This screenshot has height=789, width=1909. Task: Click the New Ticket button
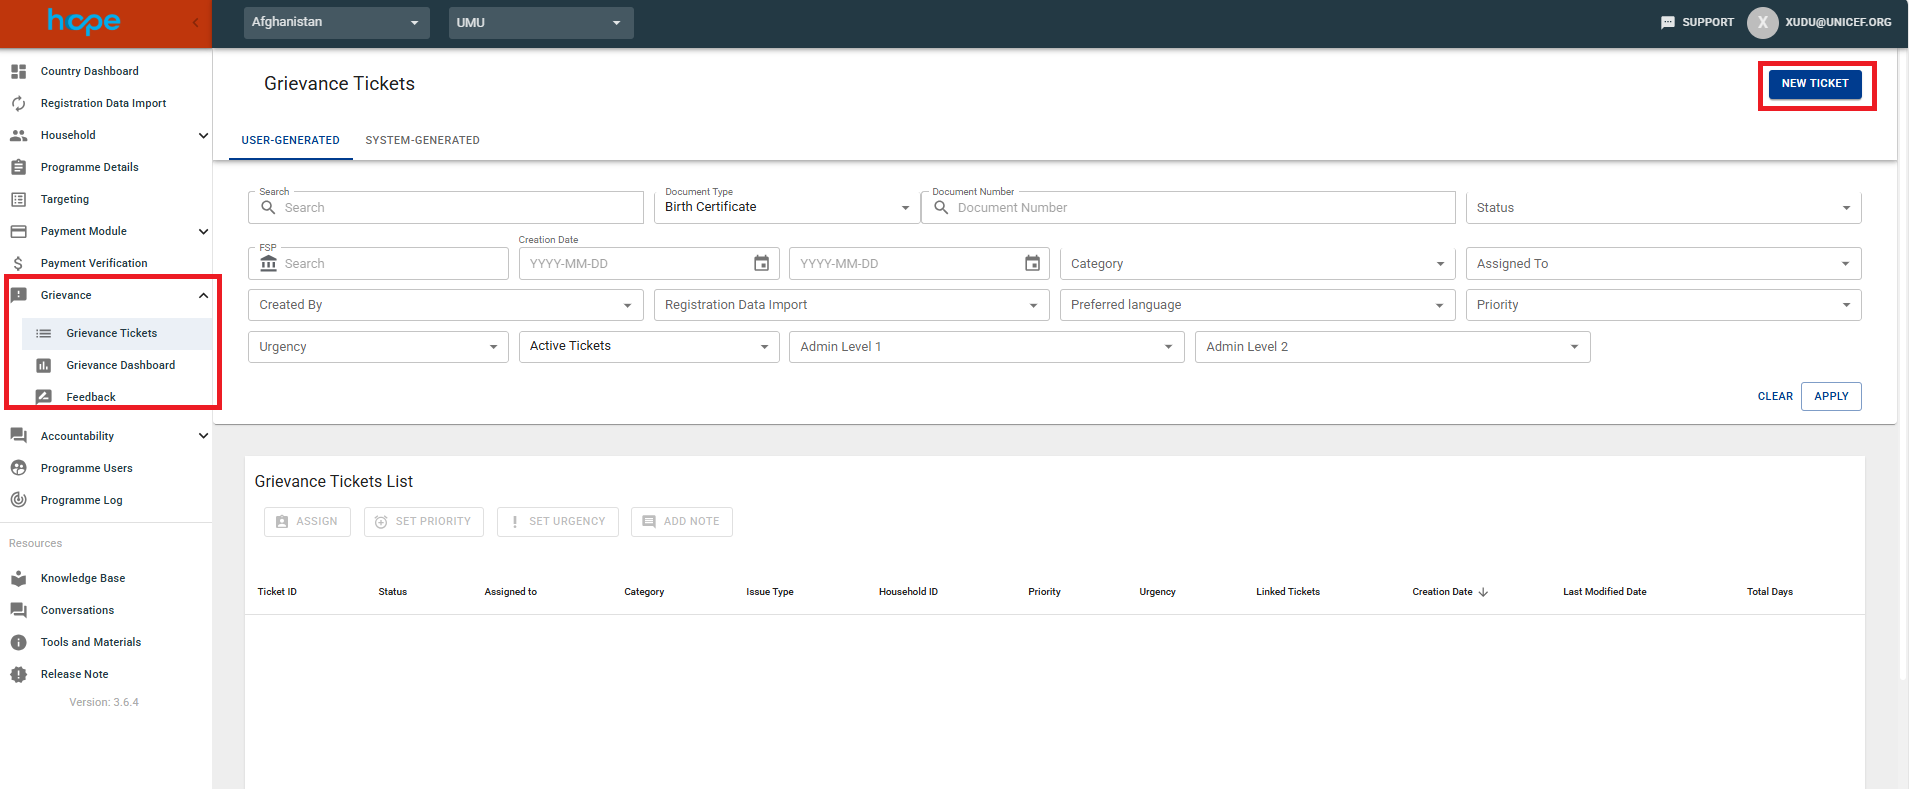[x=1814, y=84]
